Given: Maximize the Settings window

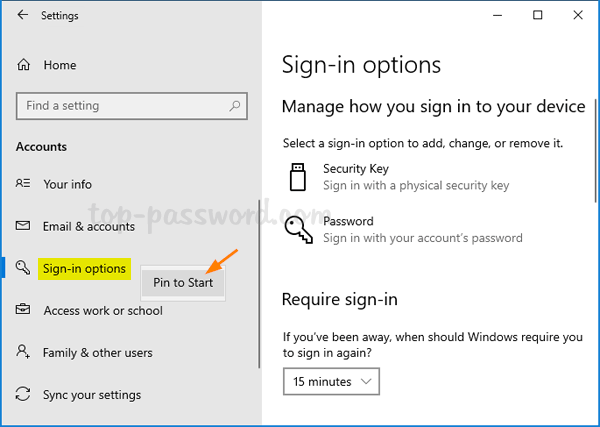Looking at the screenshot, I should (x=538, y=15).
